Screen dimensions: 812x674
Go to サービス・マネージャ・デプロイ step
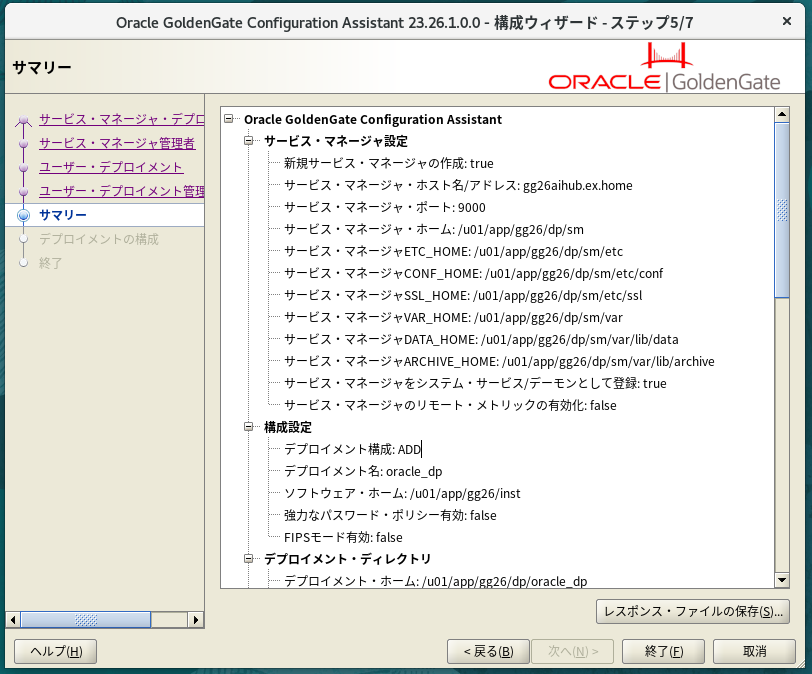tap(121, 120)
